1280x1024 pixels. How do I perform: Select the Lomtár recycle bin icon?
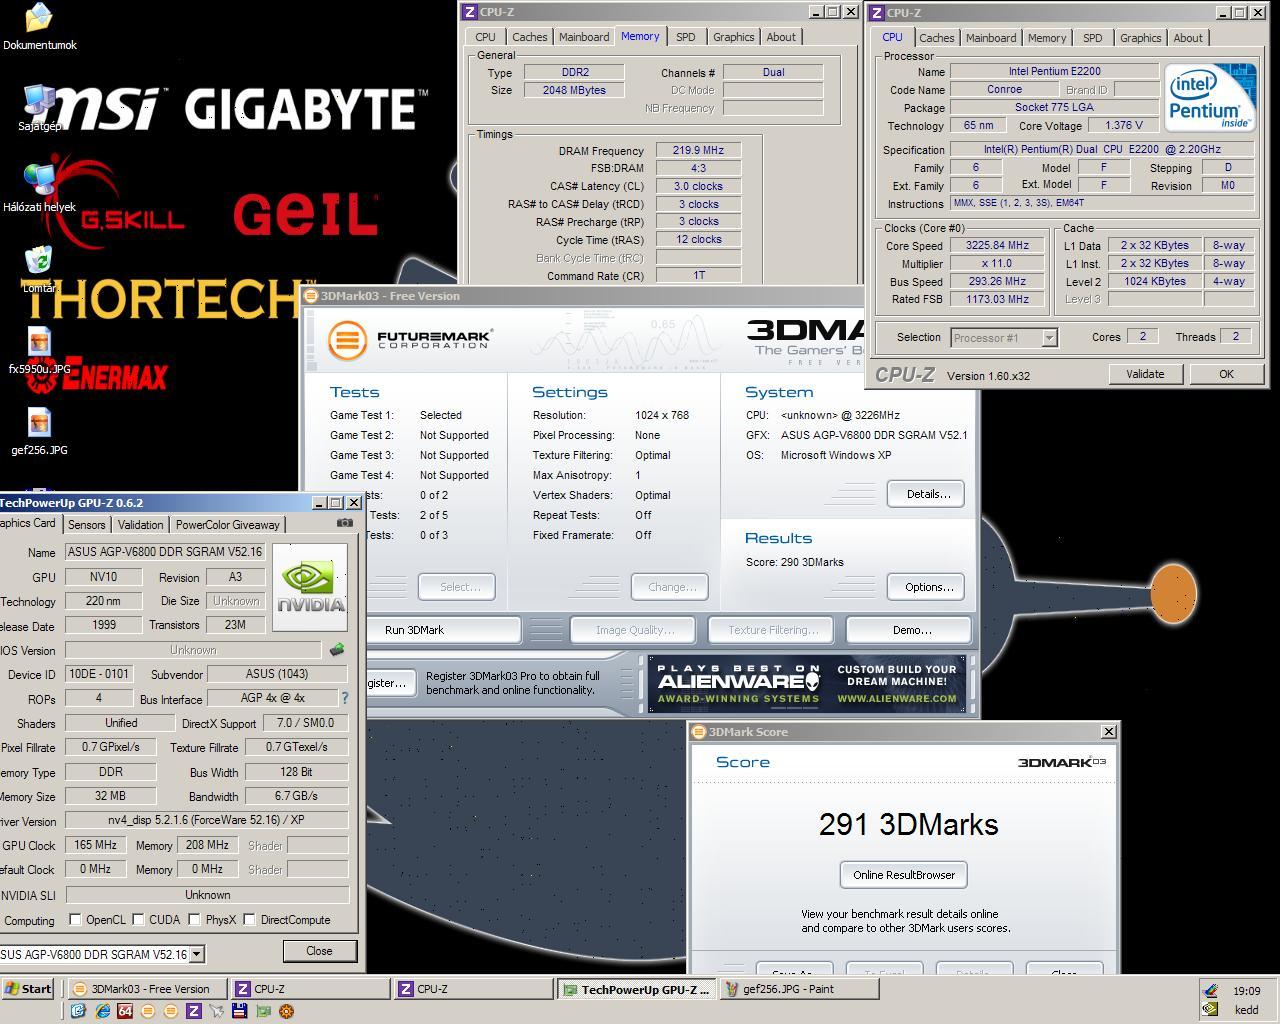pyautogui.click(x=39, y=261)
